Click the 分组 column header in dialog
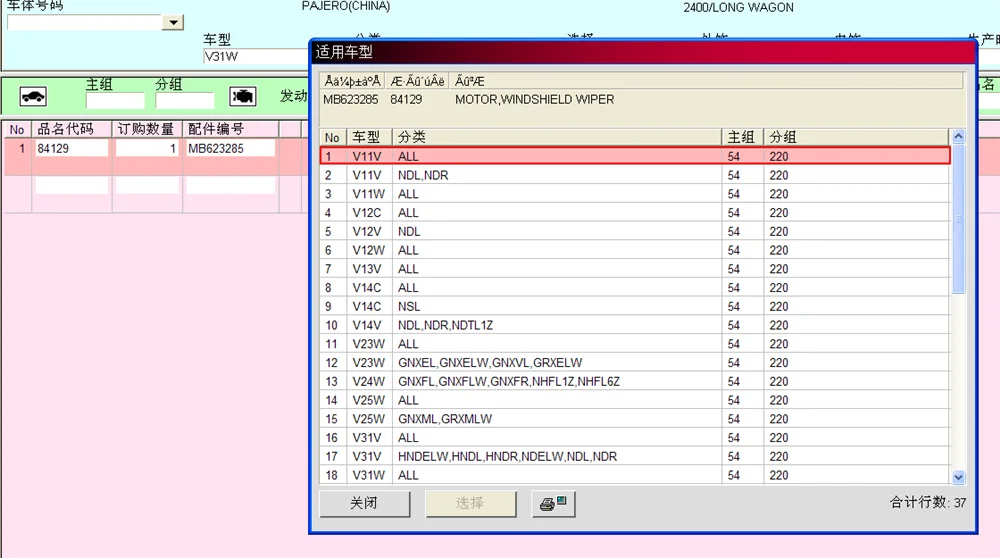Viewport: 1000px width, 558px height. point(857,137)
